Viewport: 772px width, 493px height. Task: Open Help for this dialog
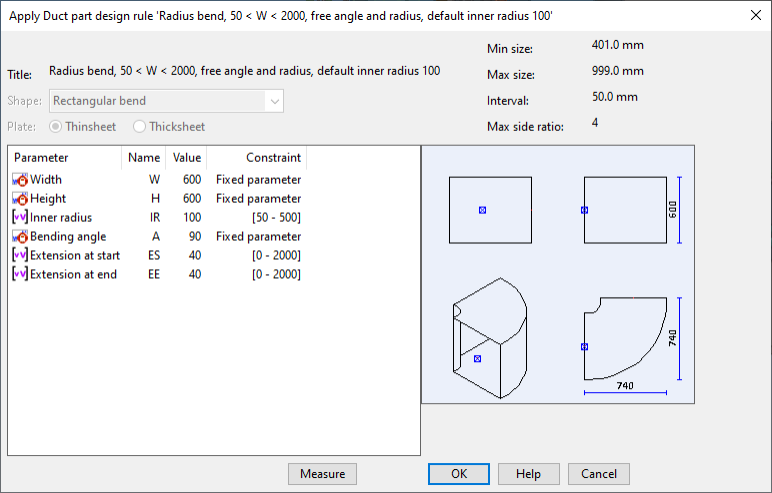pyautogui.click(x=528, y=474)
